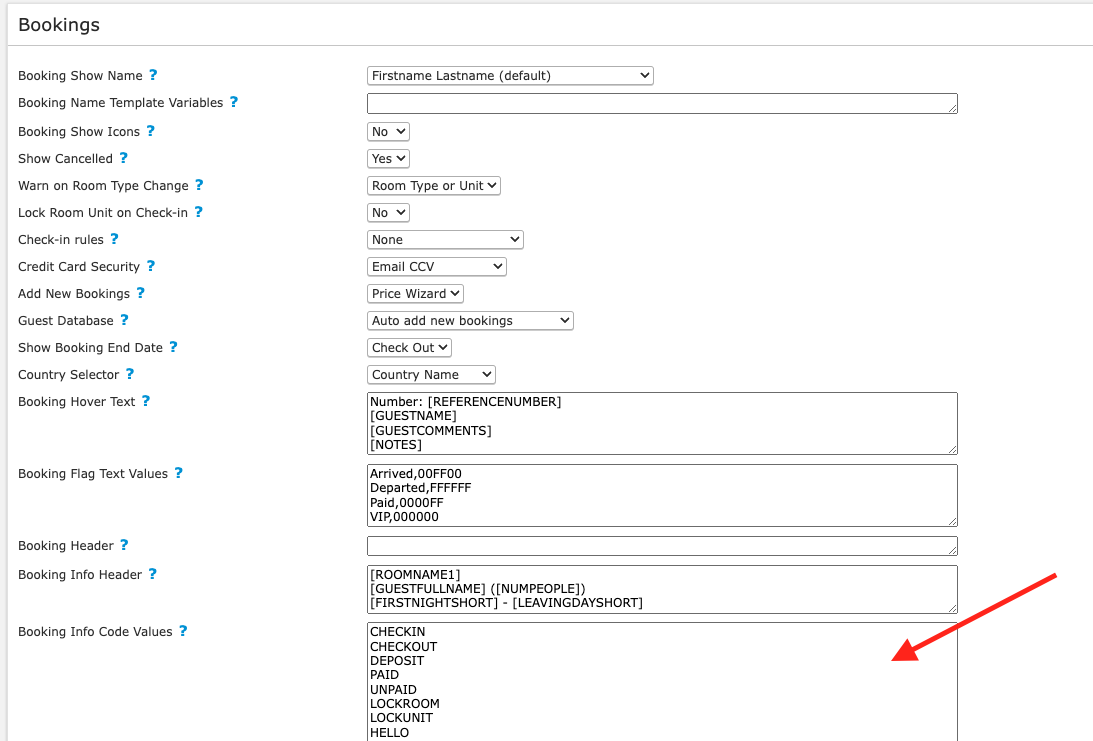1093x741 pixels.
Task: Open help for Guest Database
Action: pyautogui.click(x=124, y=320)
